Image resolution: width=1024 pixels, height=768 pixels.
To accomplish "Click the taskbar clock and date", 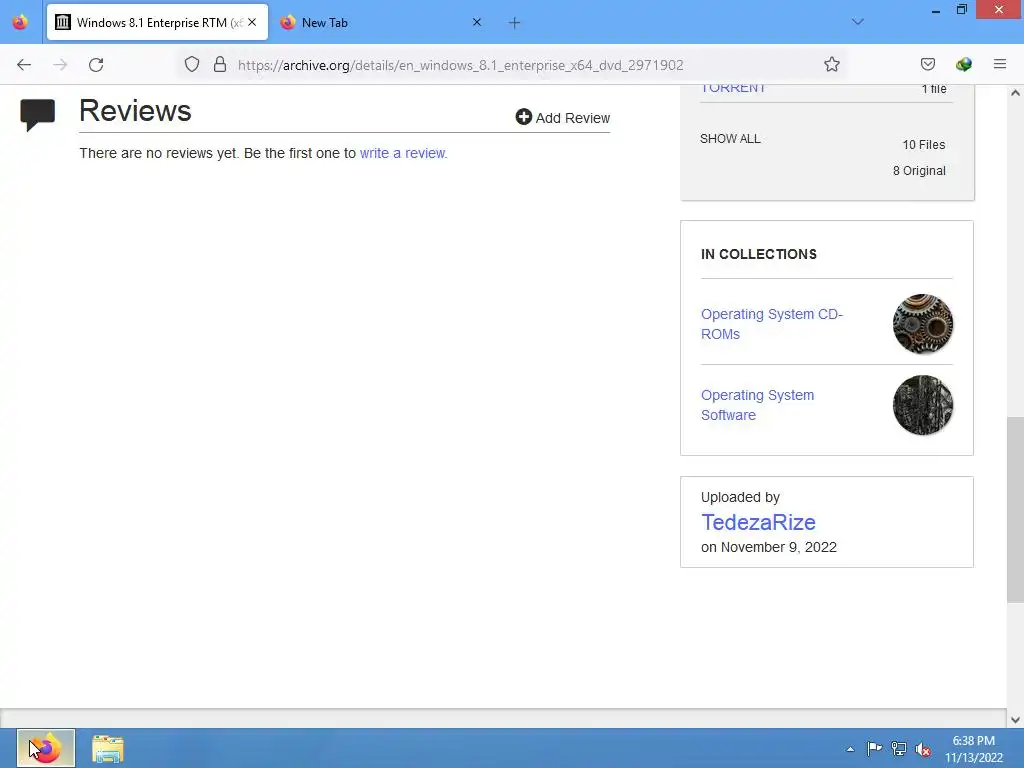I will pyautogui.click(x=973, y=749).
